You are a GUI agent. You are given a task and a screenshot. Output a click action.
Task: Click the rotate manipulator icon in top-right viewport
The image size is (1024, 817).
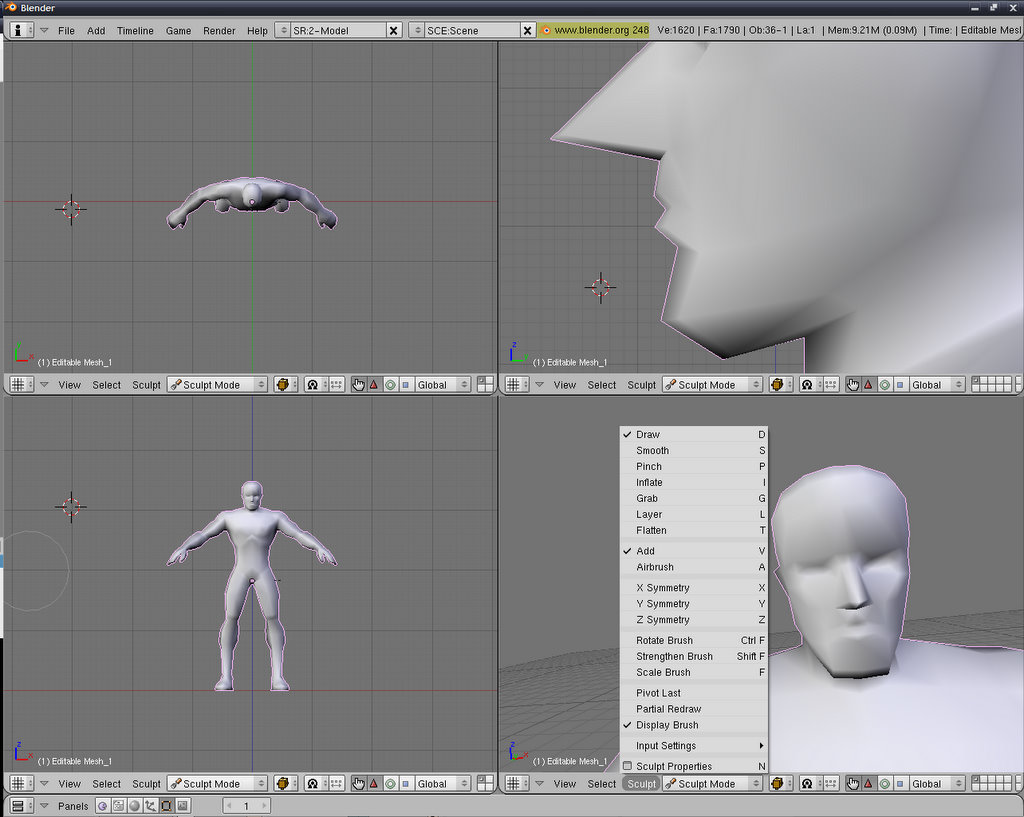click(x=885, y=384)
